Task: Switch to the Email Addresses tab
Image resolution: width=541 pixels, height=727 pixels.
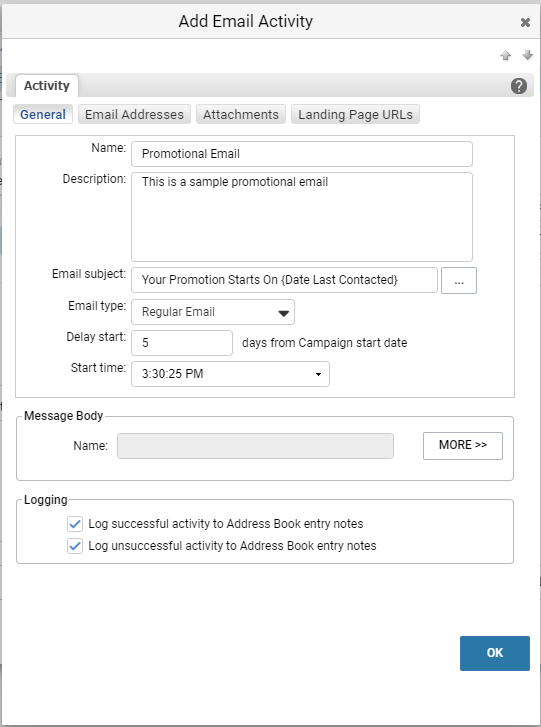Action: click(134, 115)
